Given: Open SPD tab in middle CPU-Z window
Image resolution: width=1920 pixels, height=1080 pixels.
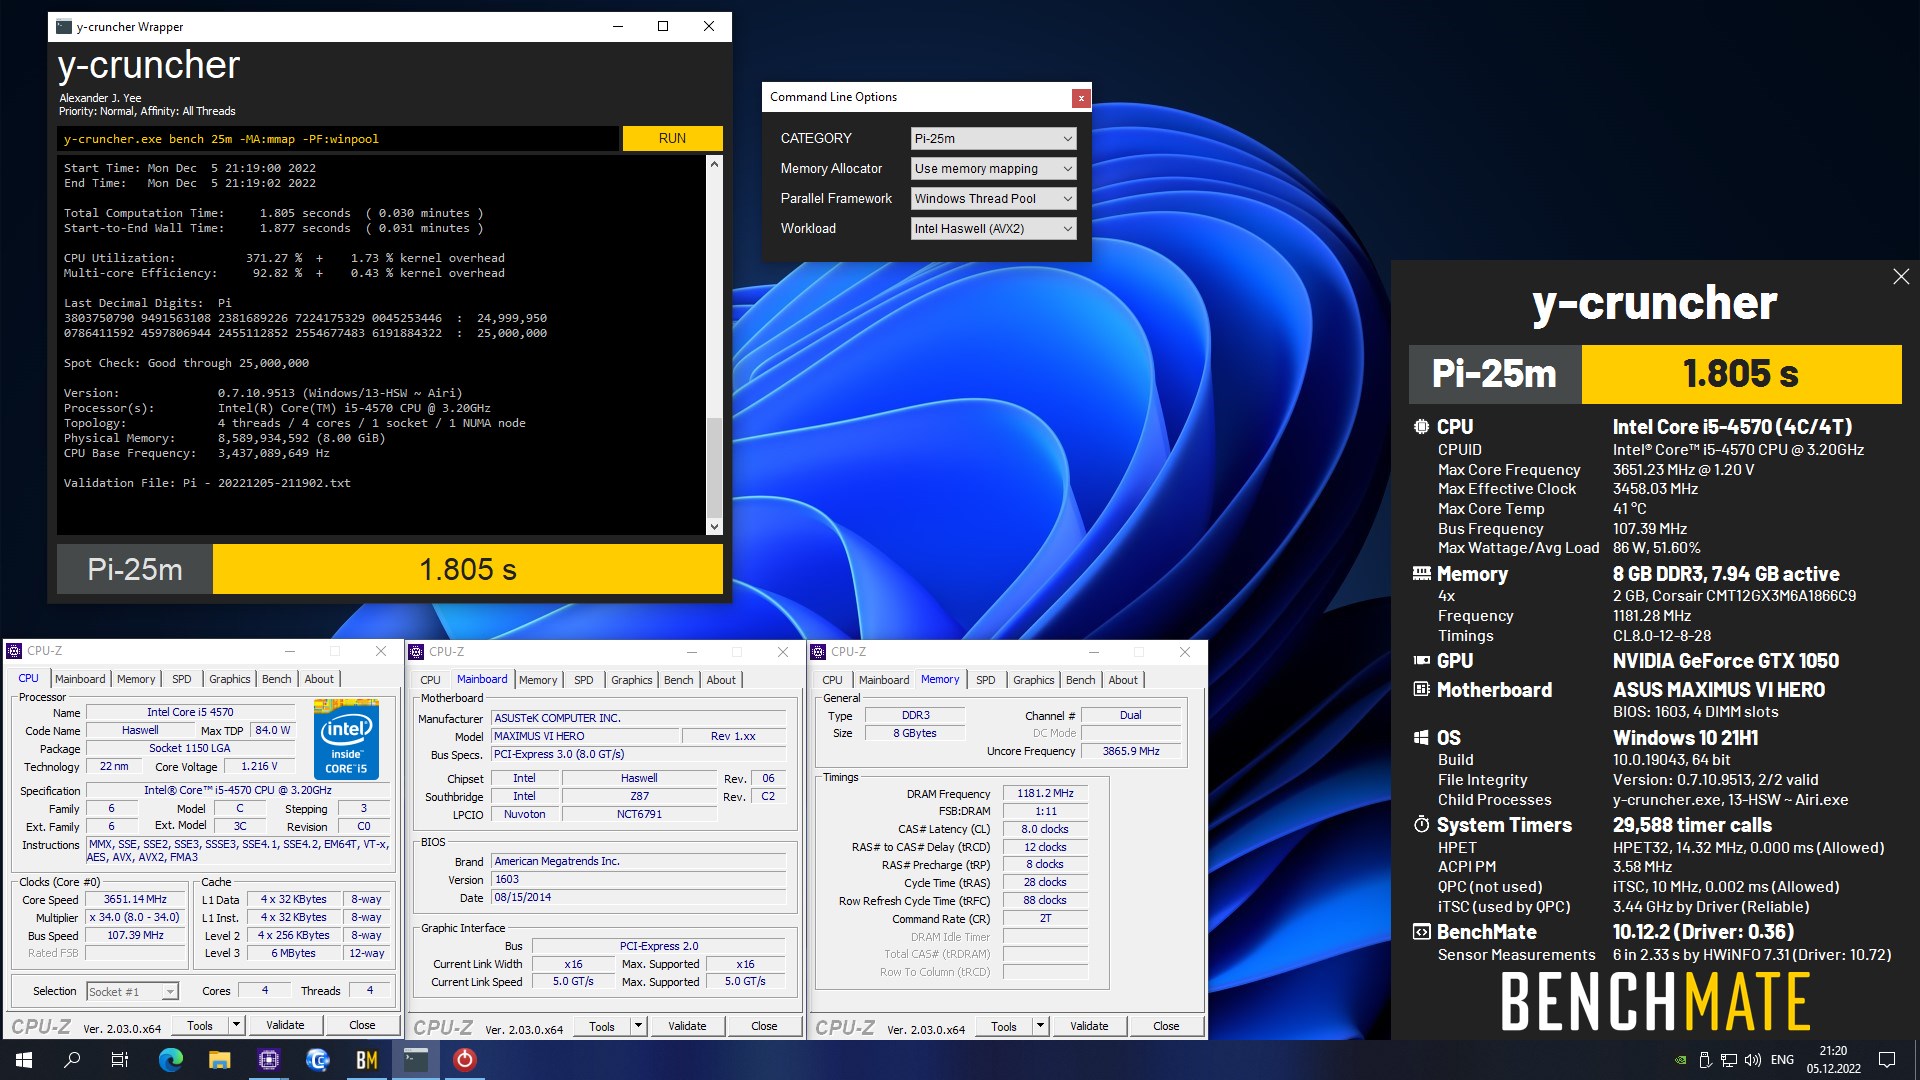Looking at the screenshot, I should (584, 680).
